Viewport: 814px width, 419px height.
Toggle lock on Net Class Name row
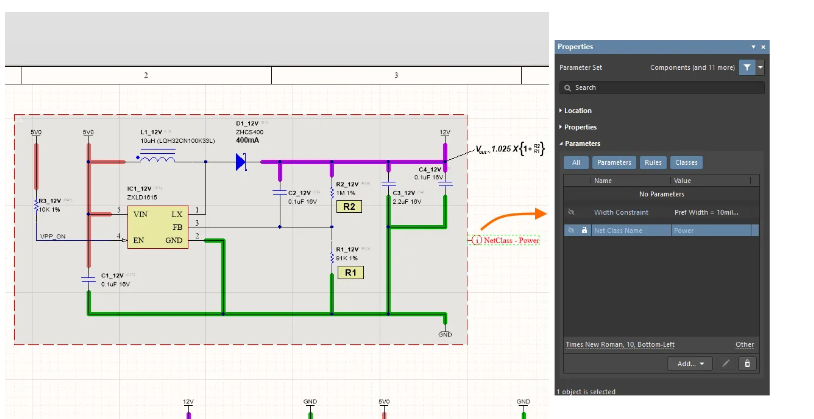pyautogui.click(x=584, y=230)
